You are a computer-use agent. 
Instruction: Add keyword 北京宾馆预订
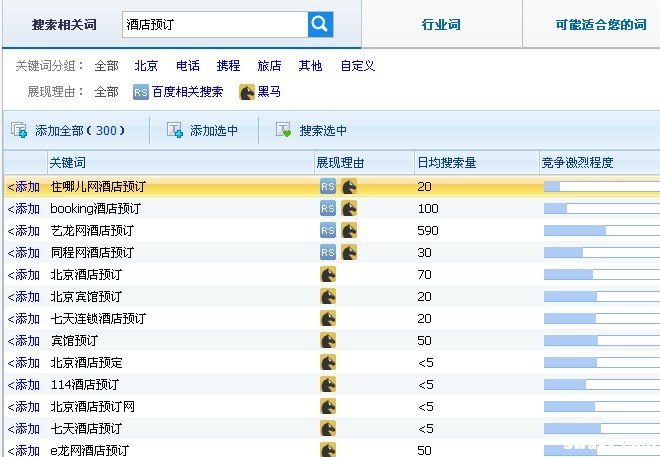pyautogui.click(x=24, y=297)
